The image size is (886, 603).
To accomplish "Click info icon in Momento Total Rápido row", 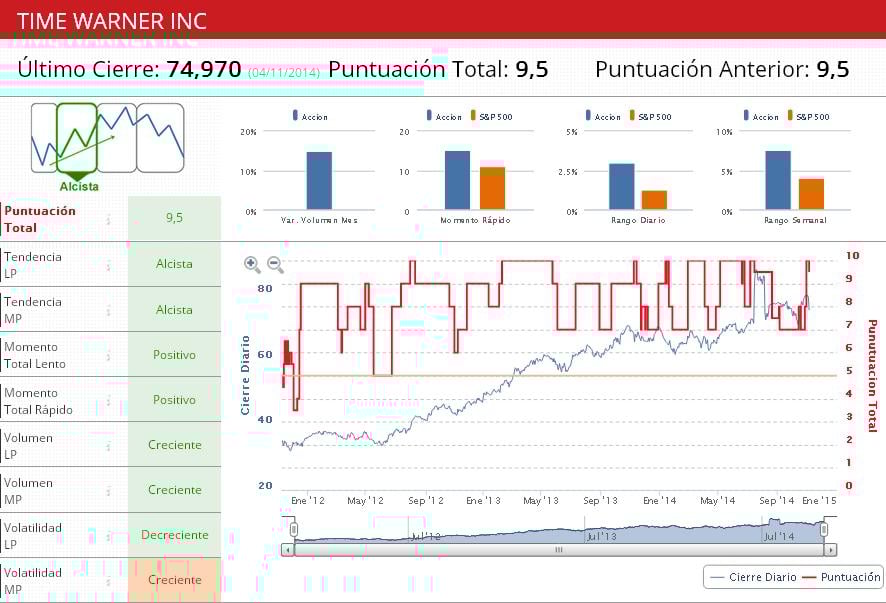I will [x=108, y=401].
